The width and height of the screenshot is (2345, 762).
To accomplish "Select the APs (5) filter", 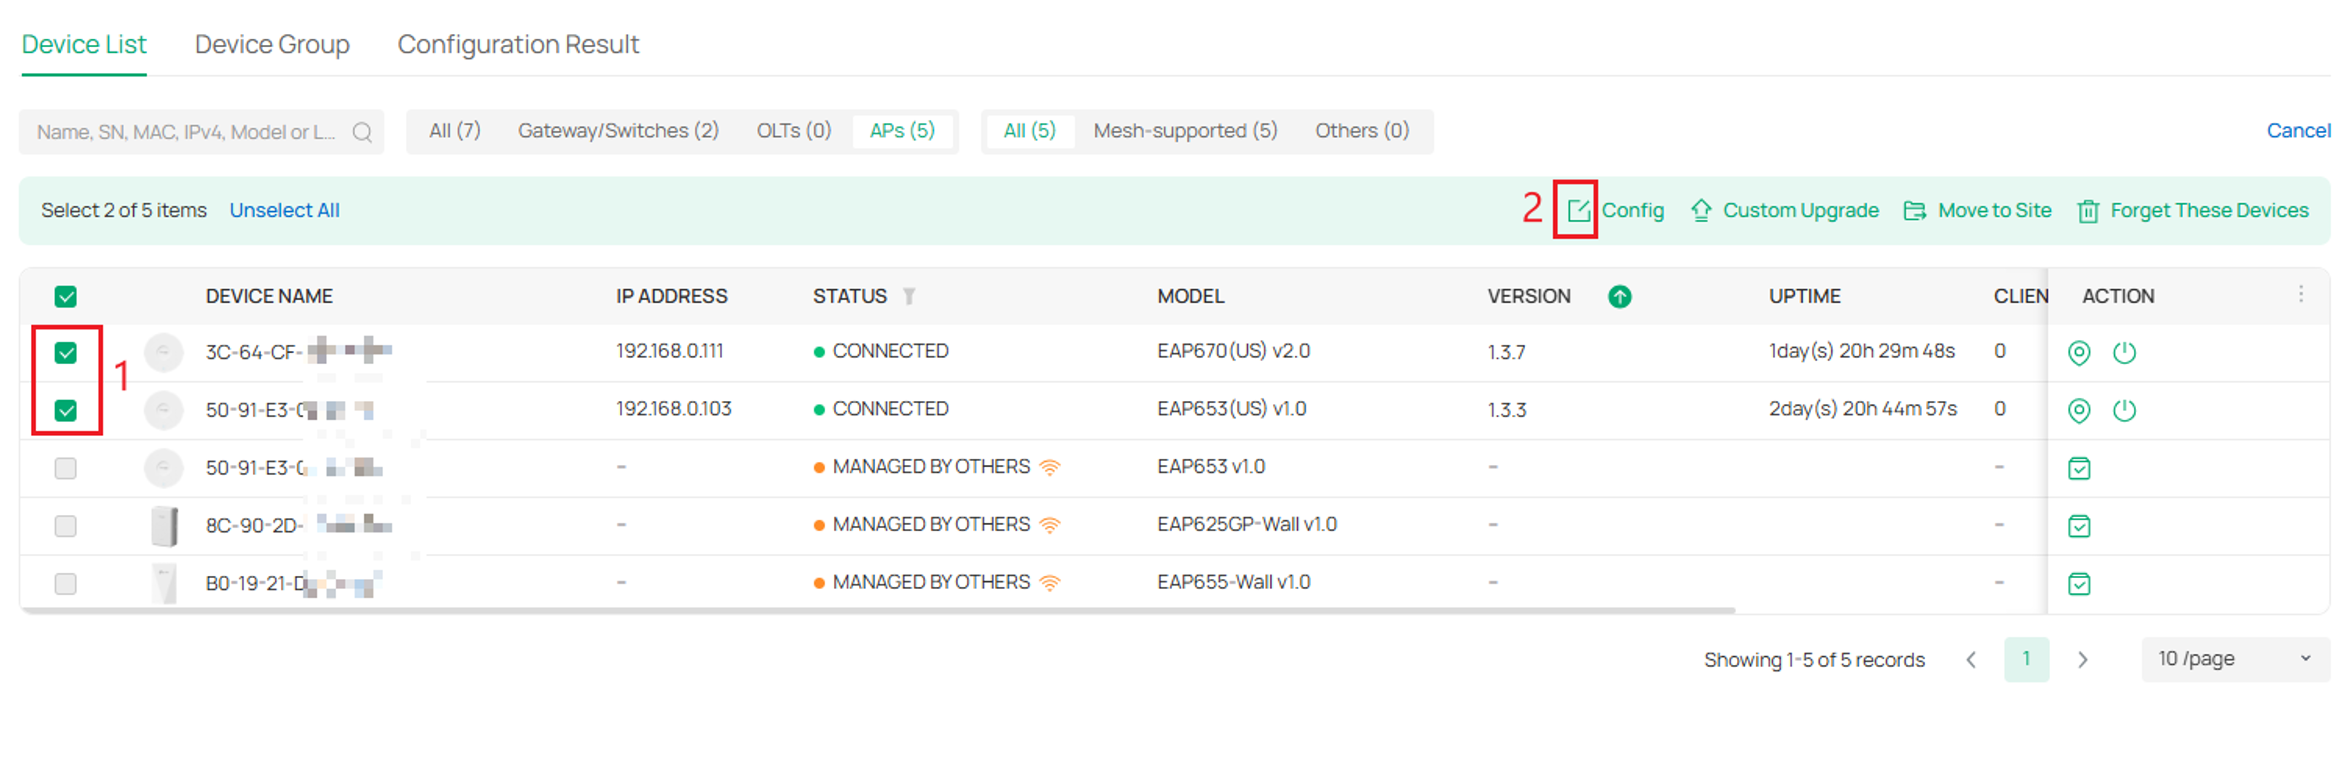I will tap(902, 131).
